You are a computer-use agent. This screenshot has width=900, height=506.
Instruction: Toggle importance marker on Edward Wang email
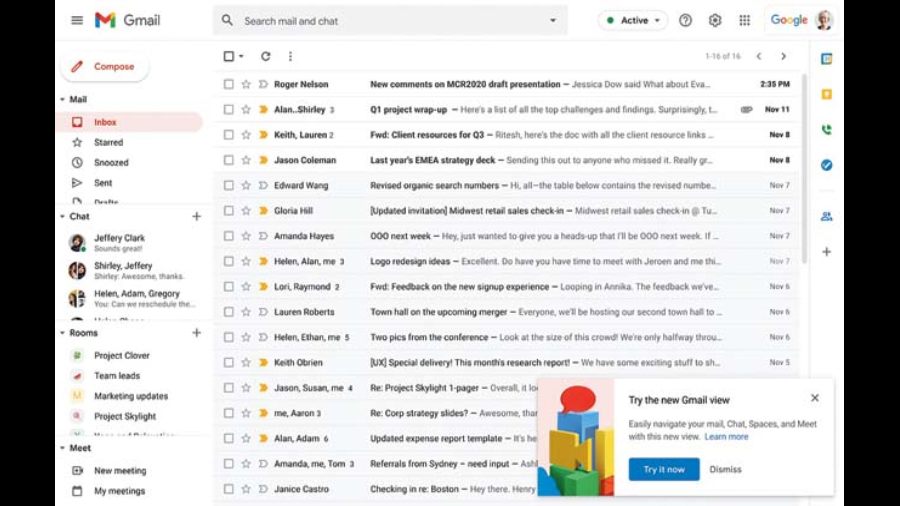(x=263, y=185)
